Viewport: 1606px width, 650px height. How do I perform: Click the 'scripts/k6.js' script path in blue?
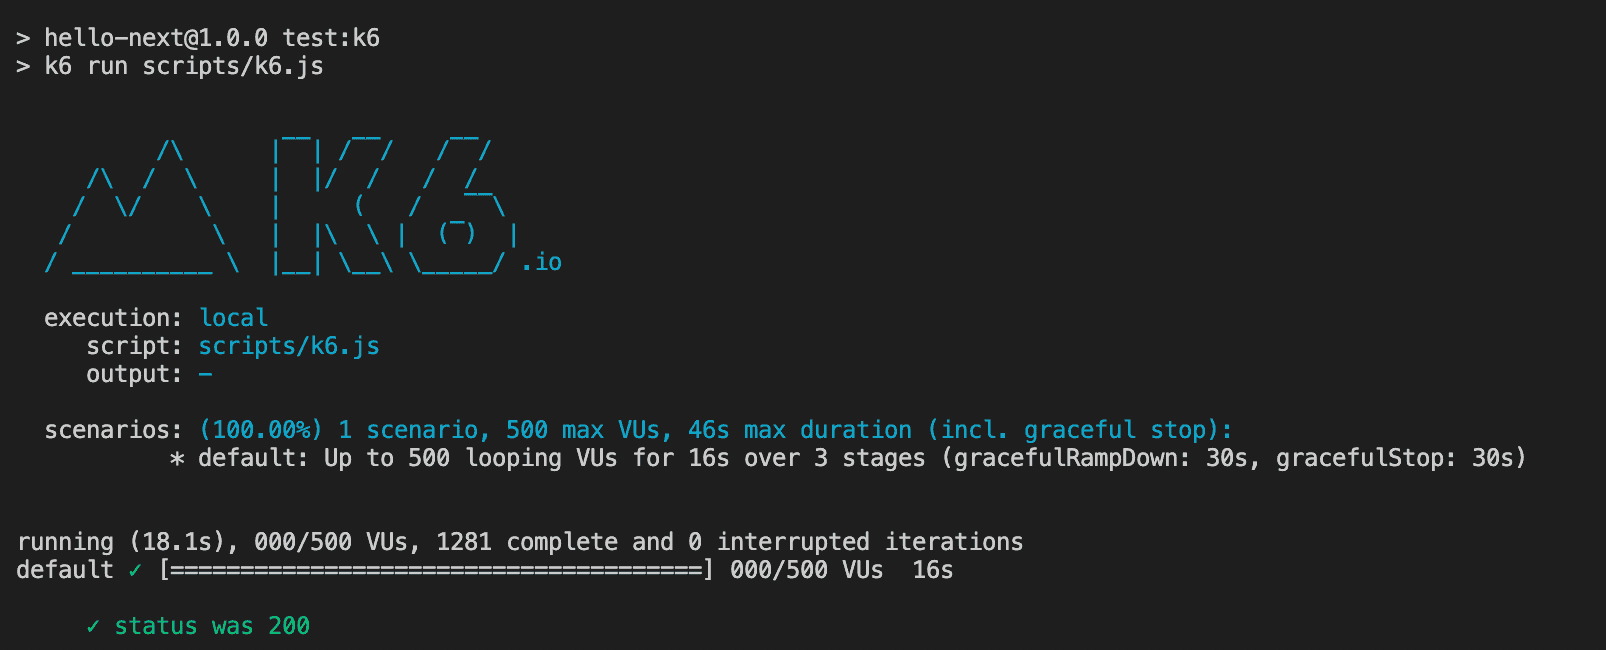289,346
